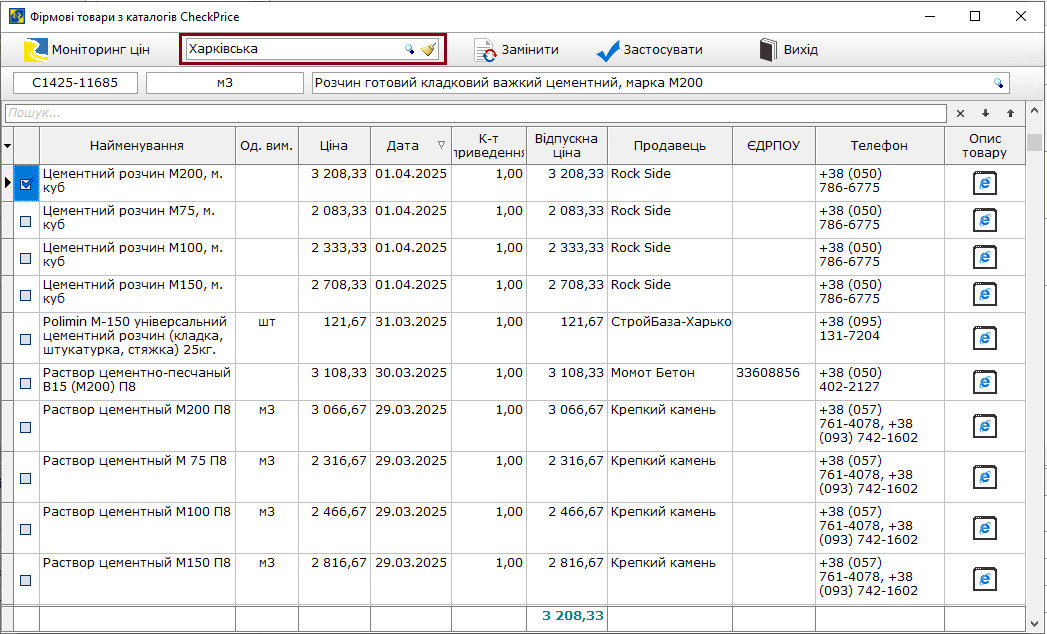This screenshot has height=634, width=1047.
Task: Click the К-т приведення column header
Action: pyautogui.click(x=489, y=146)
